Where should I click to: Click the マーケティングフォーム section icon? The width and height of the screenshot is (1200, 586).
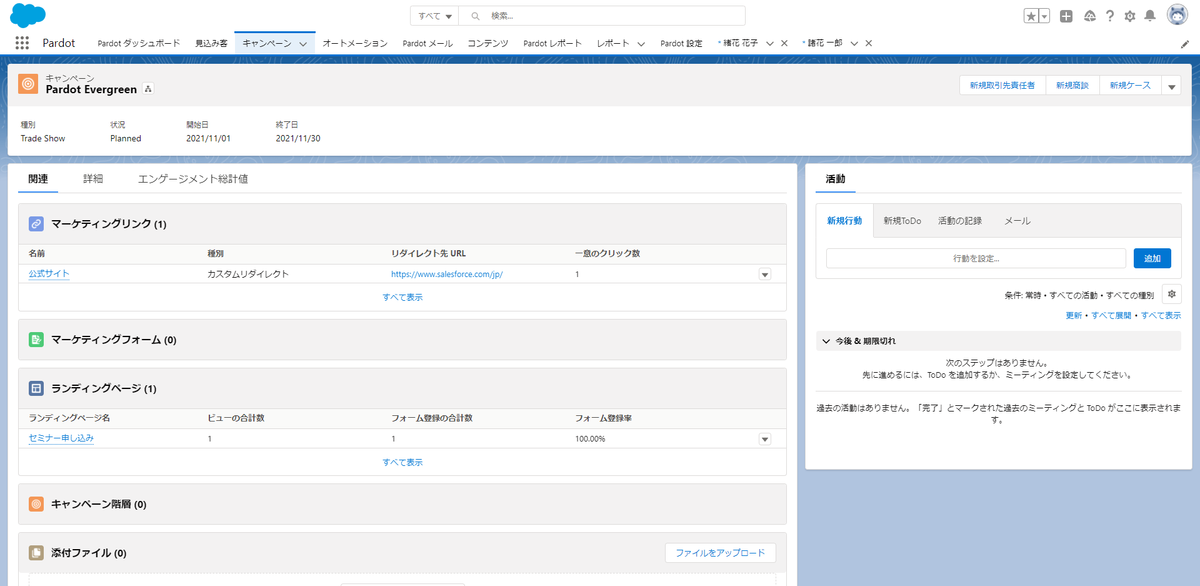pos(36,340)
